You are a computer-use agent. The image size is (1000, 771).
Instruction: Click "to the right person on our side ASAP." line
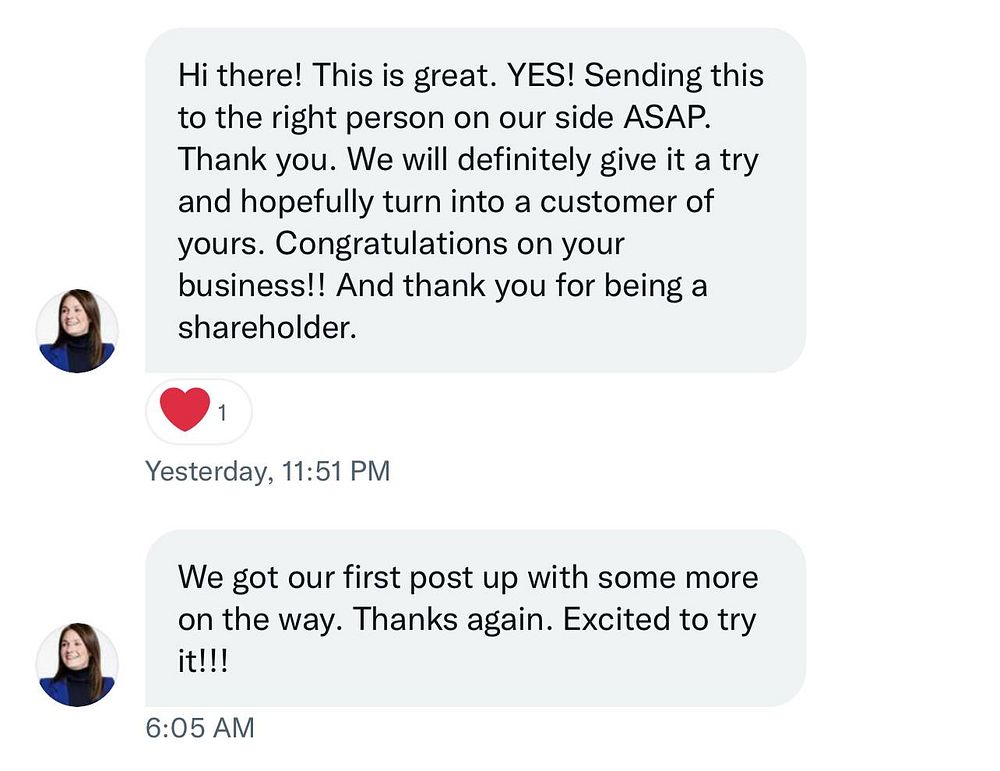click(x=445, y=118)
